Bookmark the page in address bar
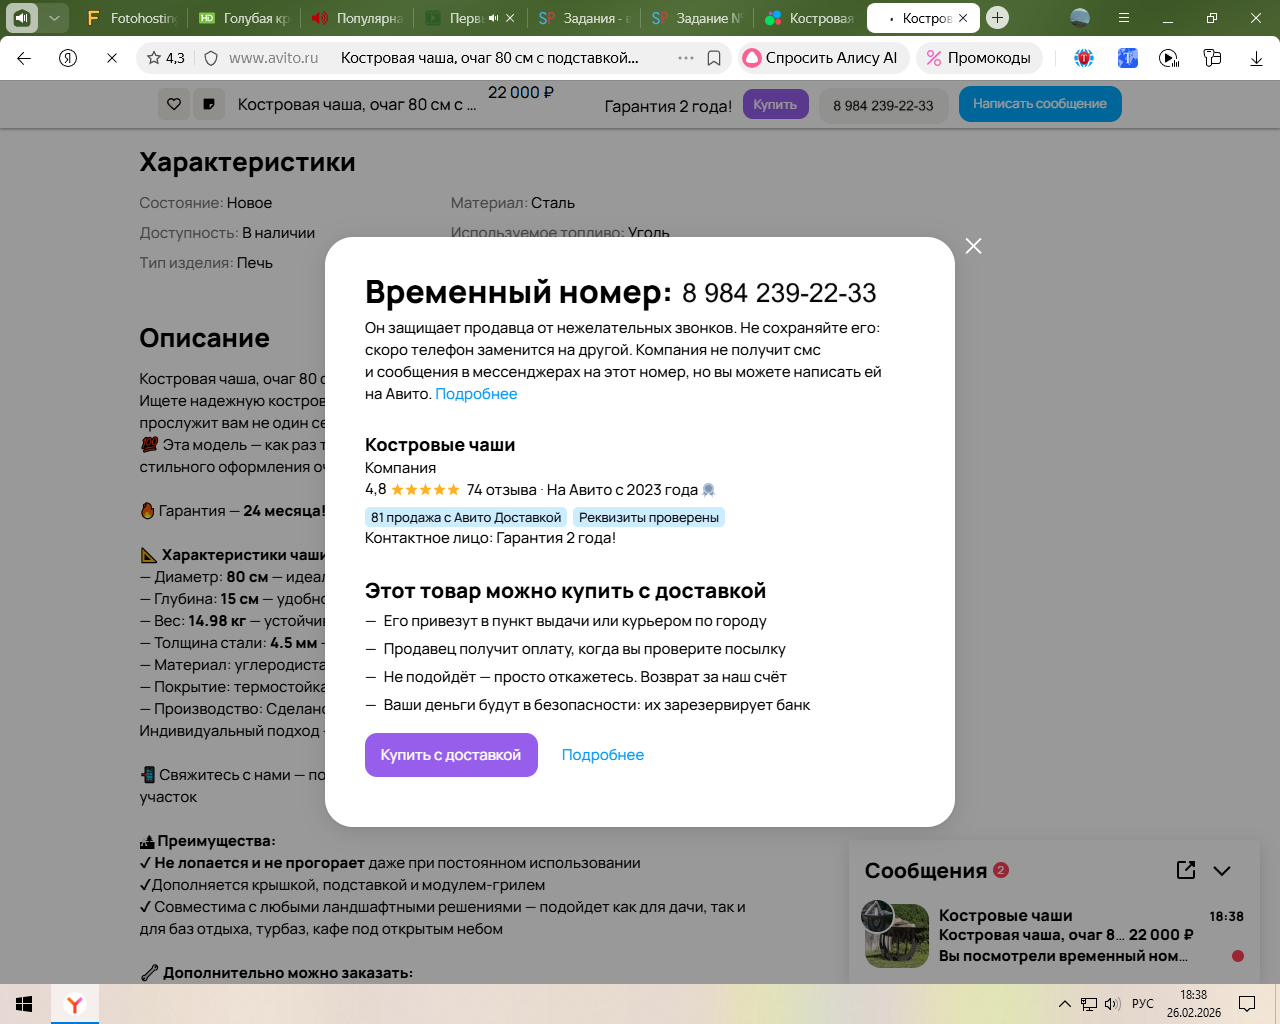 pyautogui.click(x=714, y=58)
